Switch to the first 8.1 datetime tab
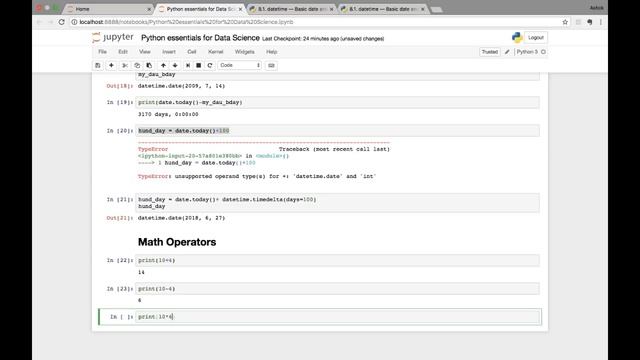Image resolution: width=640 pixels, height=360 pixels. click(291, 9)
